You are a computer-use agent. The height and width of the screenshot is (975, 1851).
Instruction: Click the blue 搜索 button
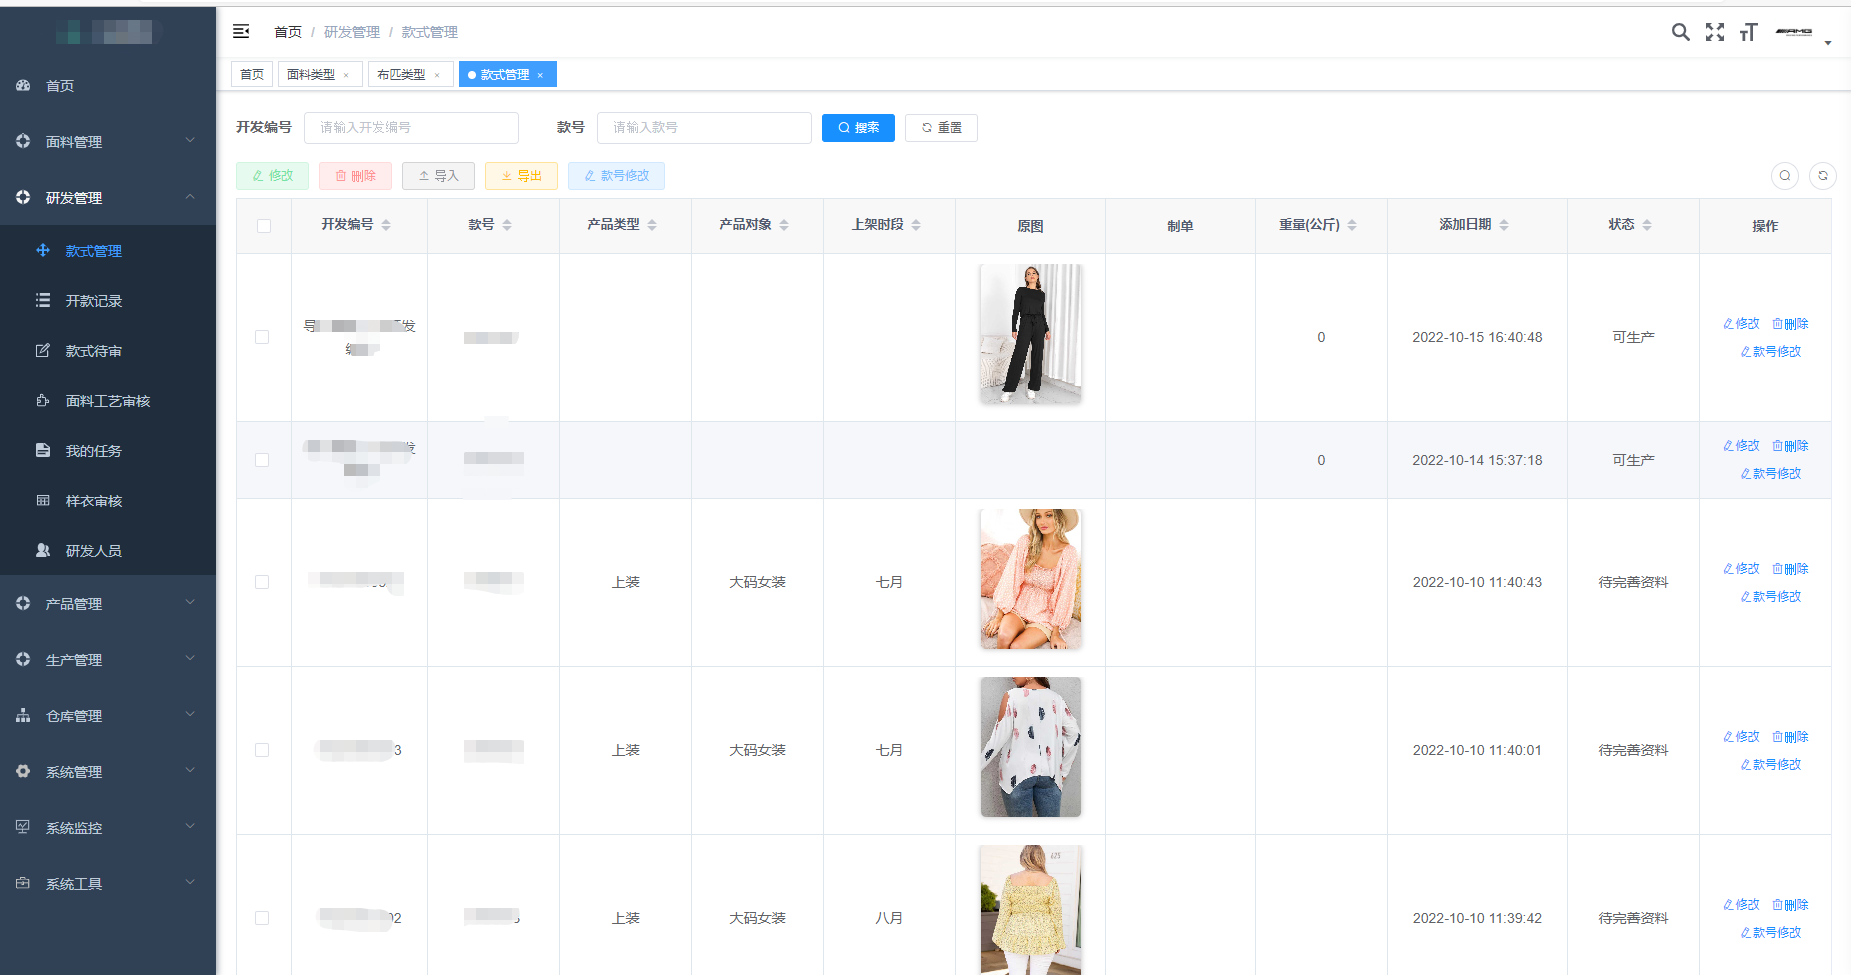coord(858,128)
